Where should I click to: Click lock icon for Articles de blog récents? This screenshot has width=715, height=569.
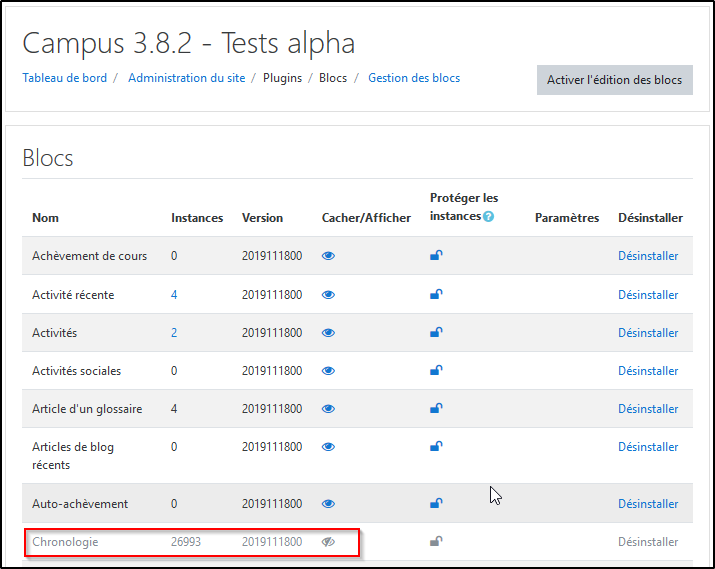(x=436, y=446)
